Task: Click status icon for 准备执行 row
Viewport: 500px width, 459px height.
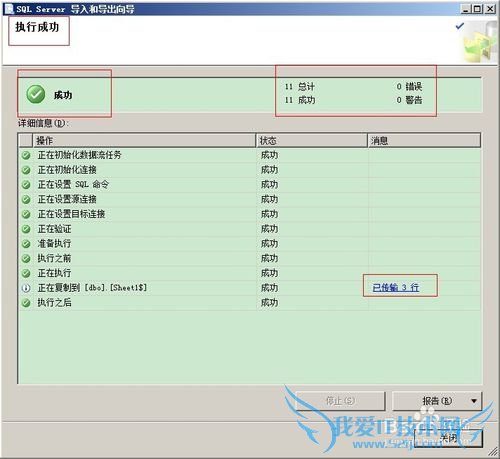Action: (x=26, y=244)
